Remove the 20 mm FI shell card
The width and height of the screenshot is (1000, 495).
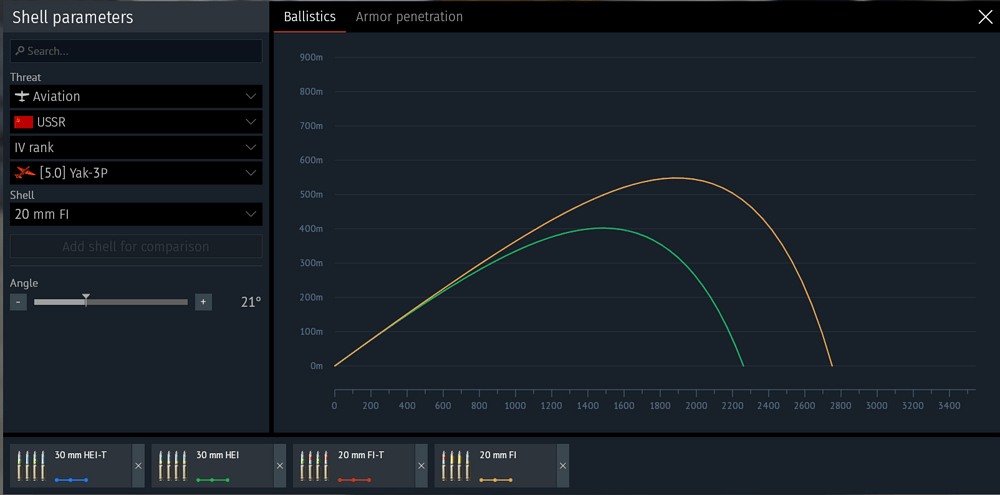point(563,467)
